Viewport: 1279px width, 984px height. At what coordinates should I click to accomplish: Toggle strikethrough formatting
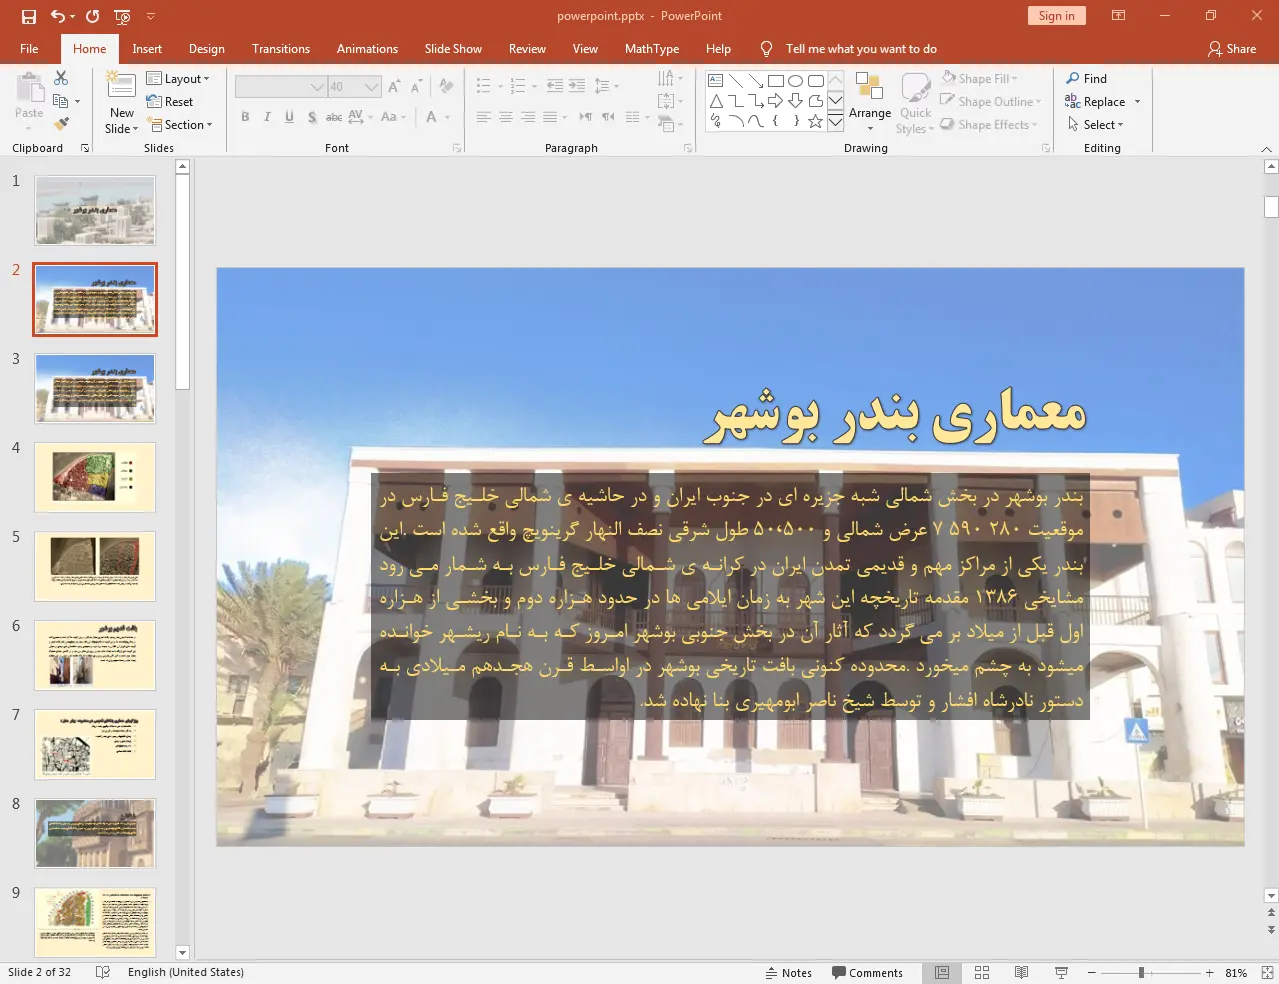click(334, 117)
